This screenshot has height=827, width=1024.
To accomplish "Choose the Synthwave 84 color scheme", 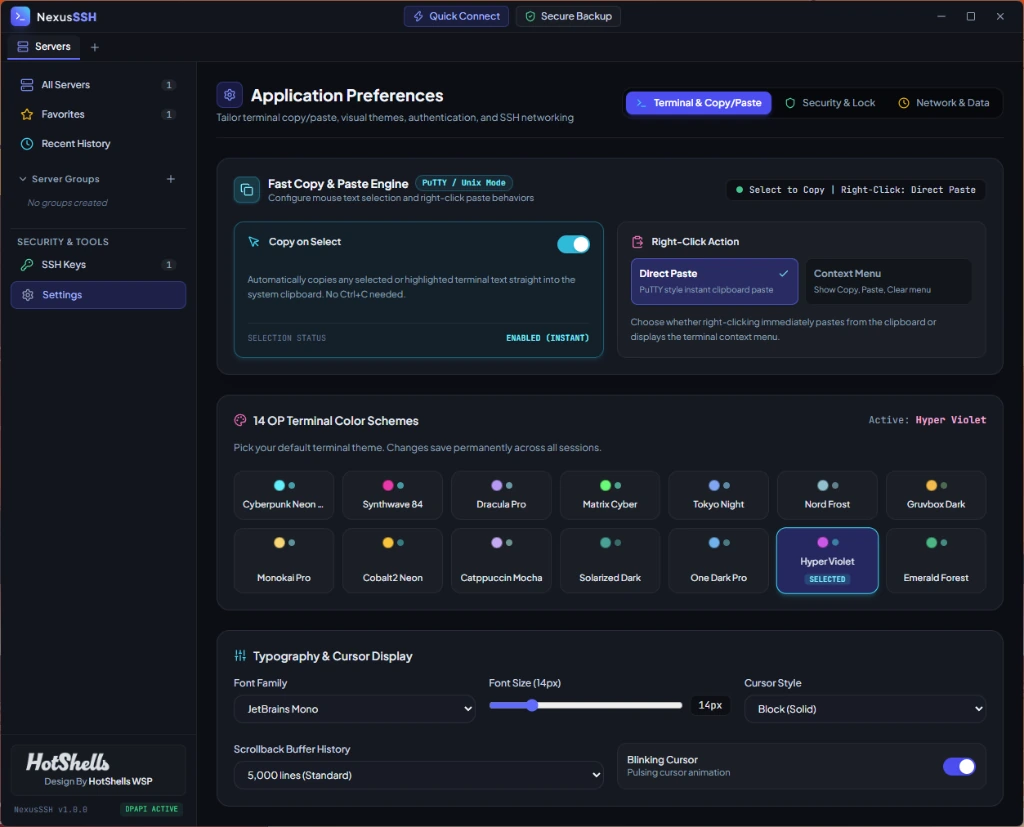I will tap(392, 495).
